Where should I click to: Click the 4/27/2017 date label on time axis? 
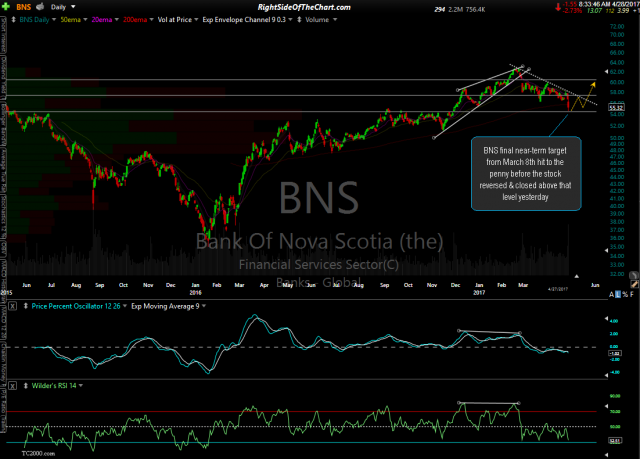tap(558, 289)
